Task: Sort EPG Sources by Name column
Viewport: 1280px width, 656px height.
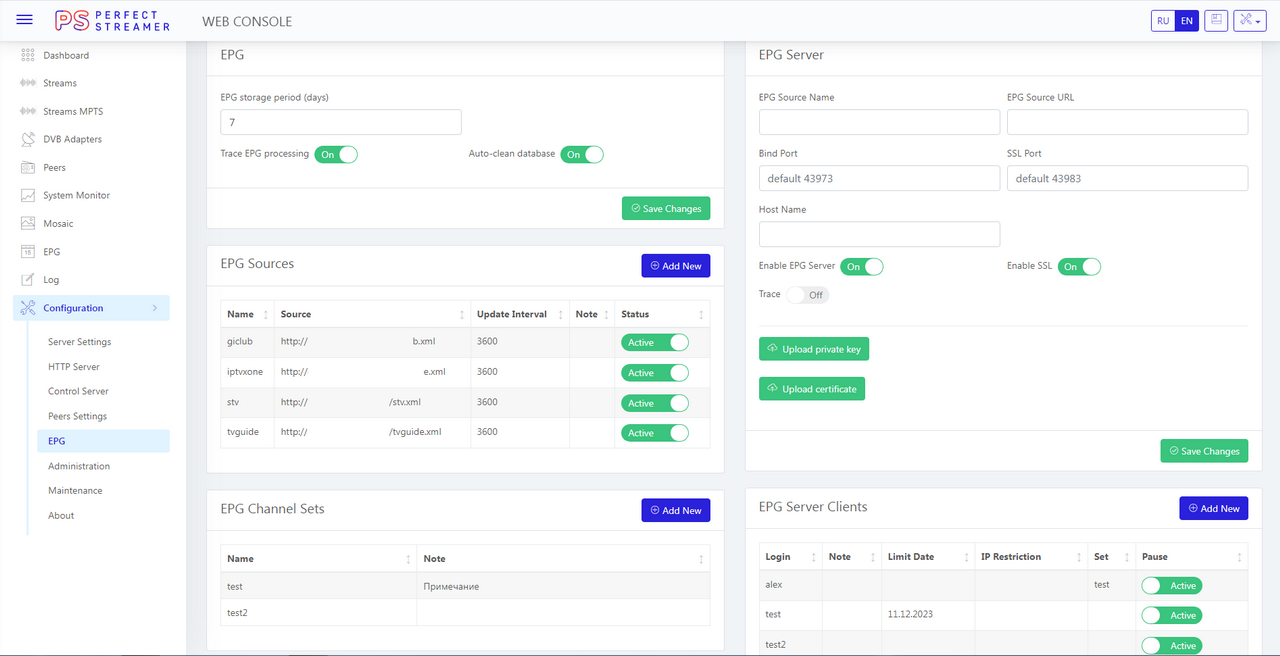Action: 247,314
